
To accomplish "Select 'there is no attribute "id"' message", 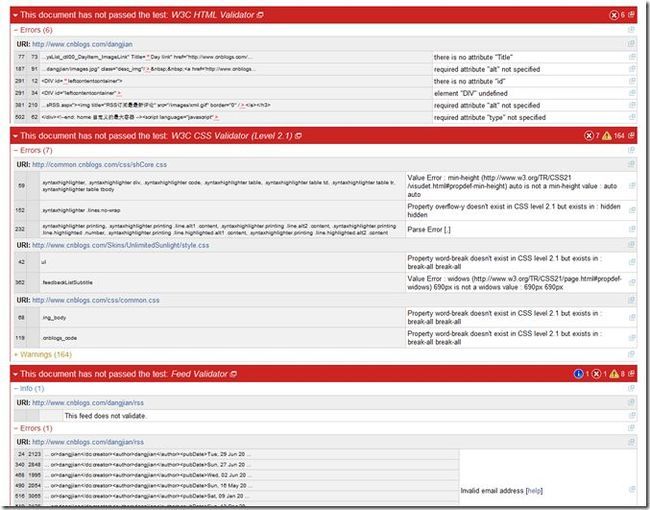I will click(469, 81).
